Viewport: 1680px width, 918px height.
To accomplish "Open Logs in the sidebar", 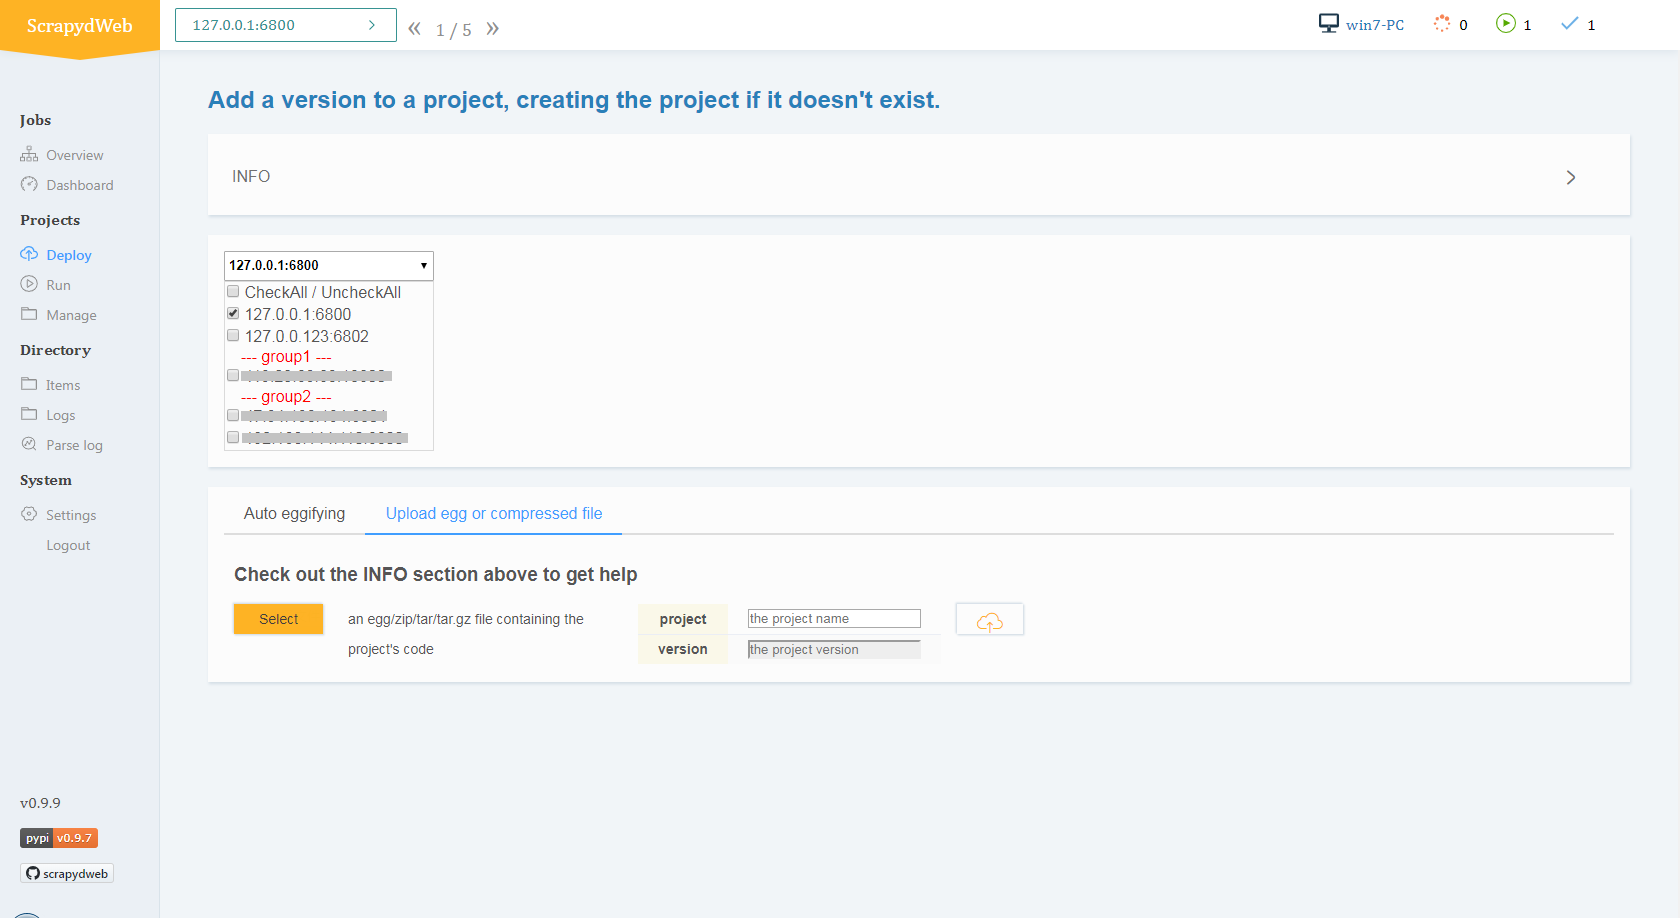I will point(60,415).
